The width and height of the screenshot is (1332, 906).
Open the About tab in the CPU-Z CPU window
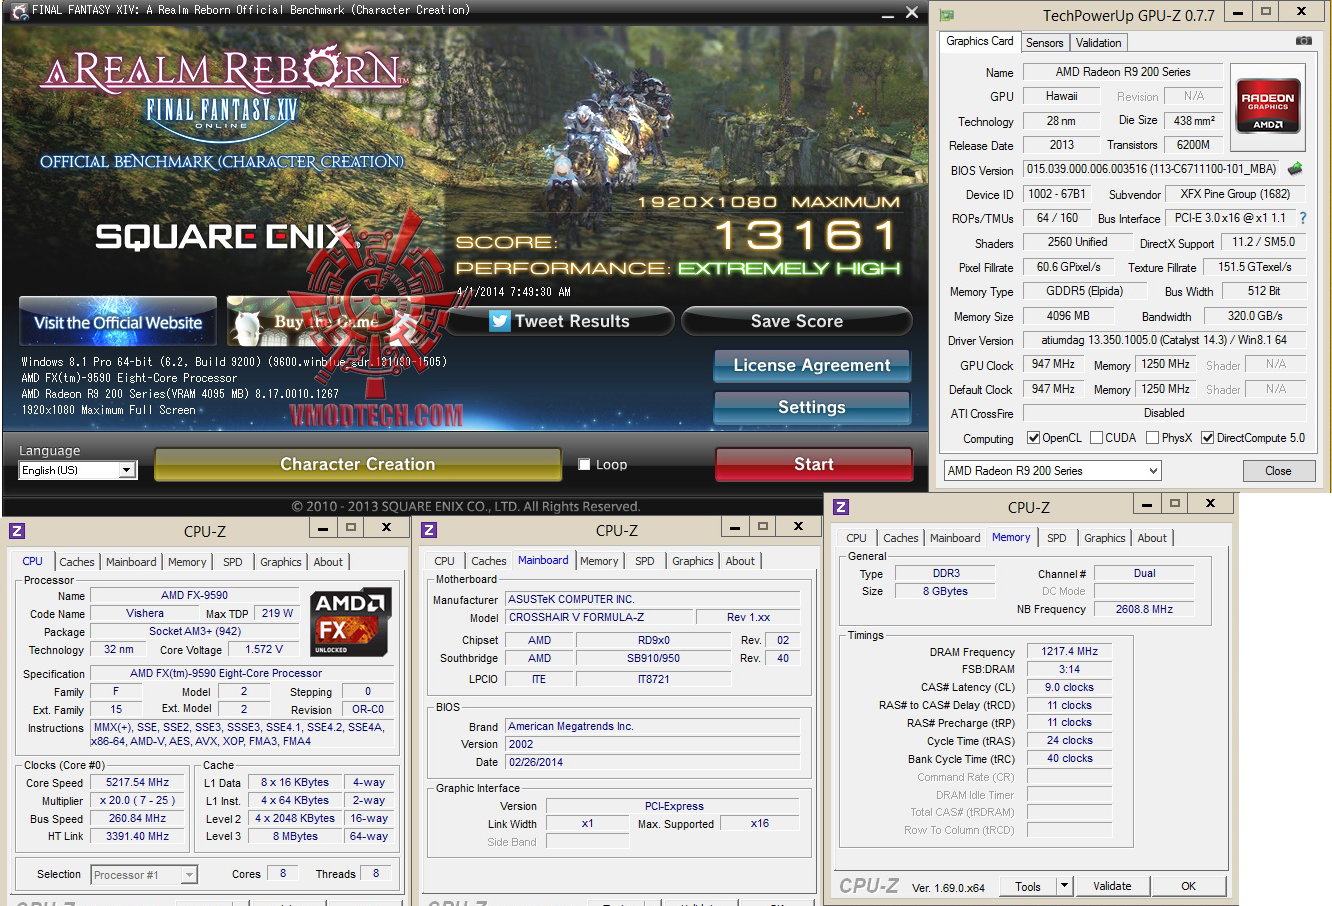tap(328, 562)
